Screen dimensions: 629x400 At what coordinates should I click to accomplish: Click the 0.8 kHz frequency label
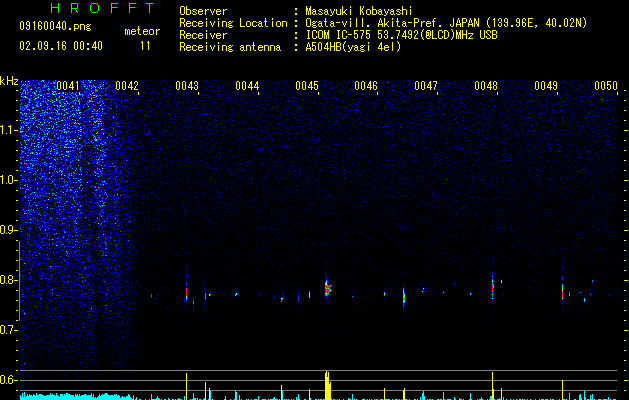[9, 280]
